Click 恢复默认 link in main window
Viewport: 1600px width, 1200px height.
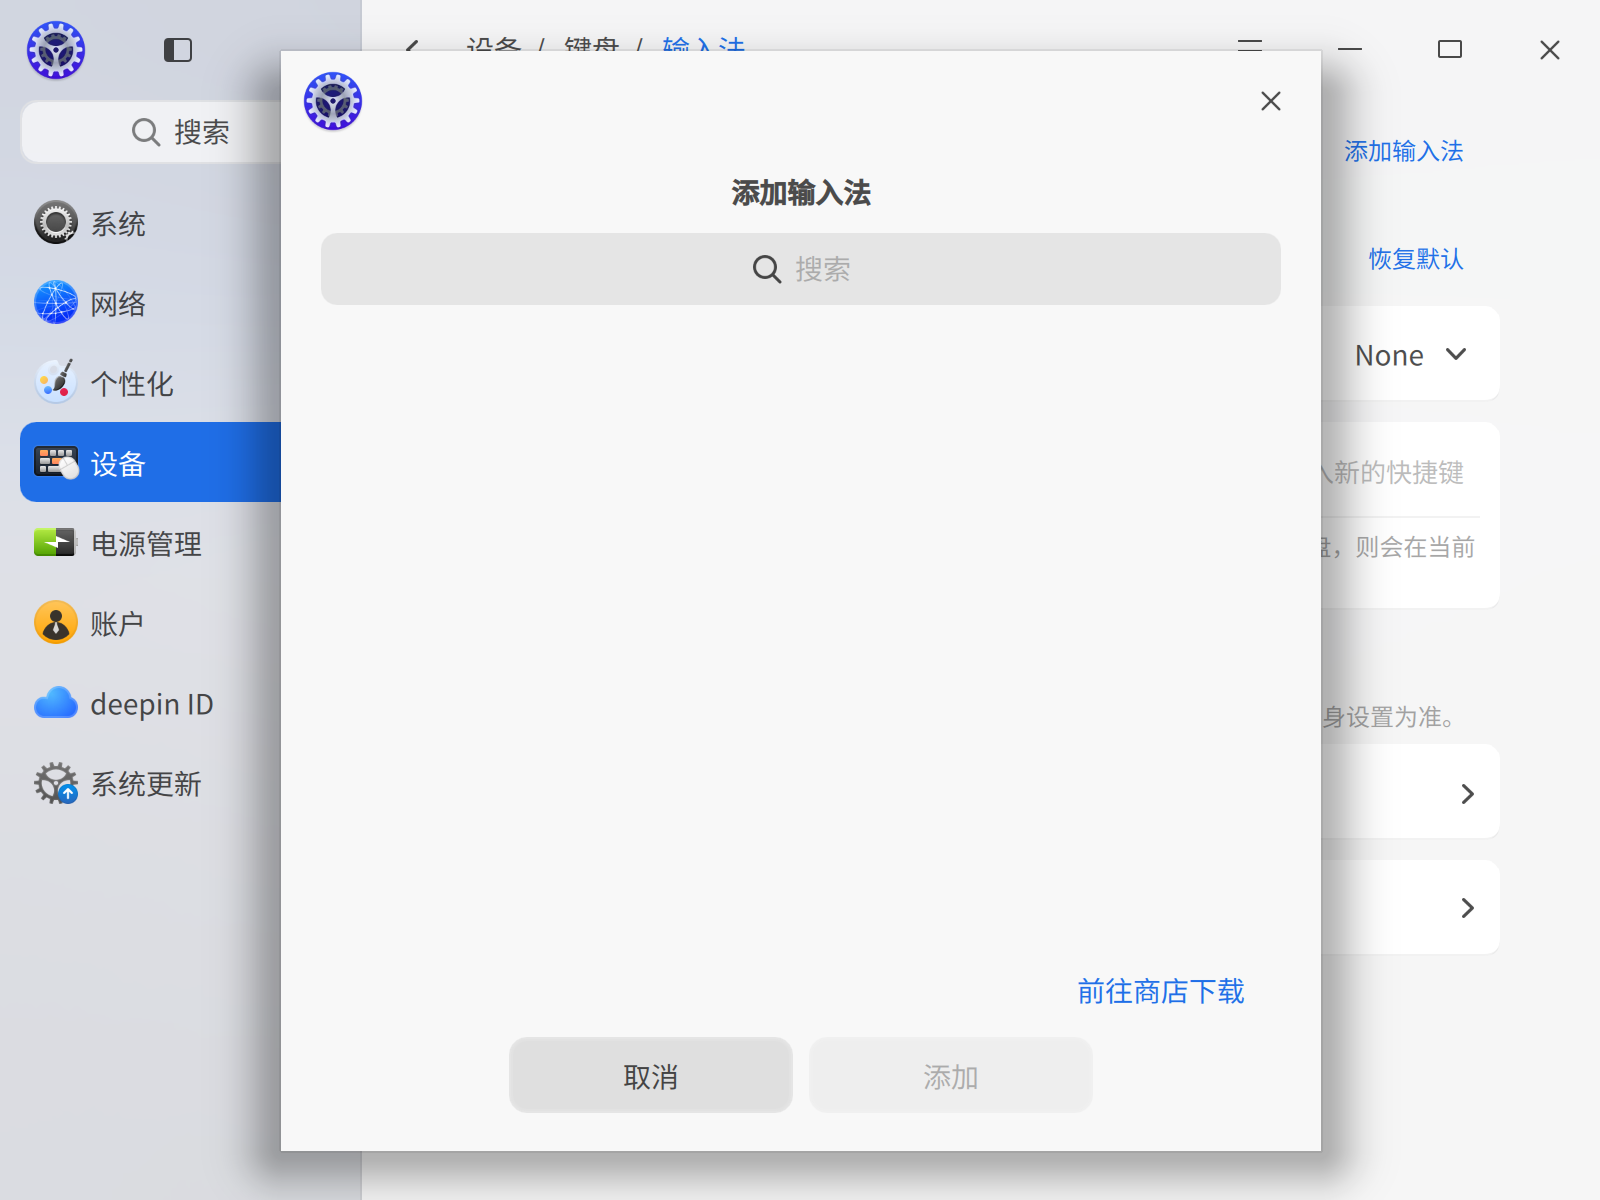pos(1416,259)
